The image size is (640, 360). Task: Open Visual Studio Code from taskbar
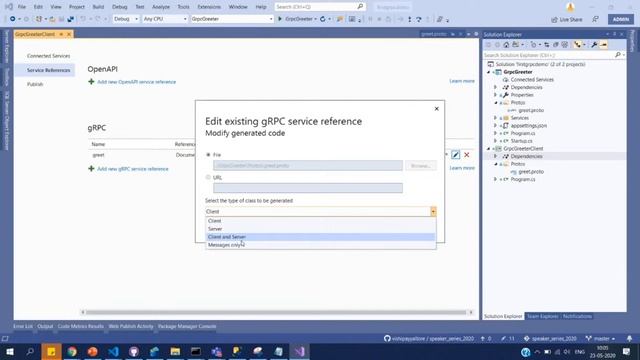click(x=113, y=351)
